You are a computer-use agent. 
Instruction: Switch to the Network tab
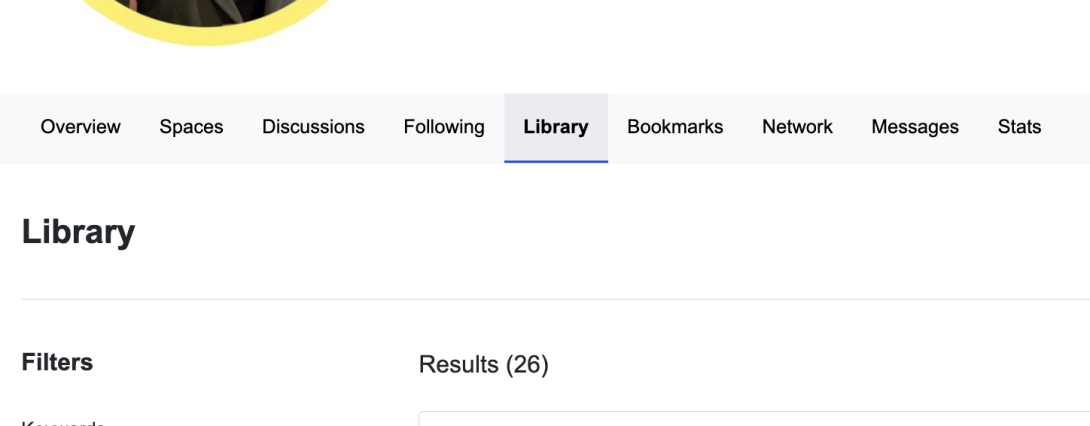797,127
